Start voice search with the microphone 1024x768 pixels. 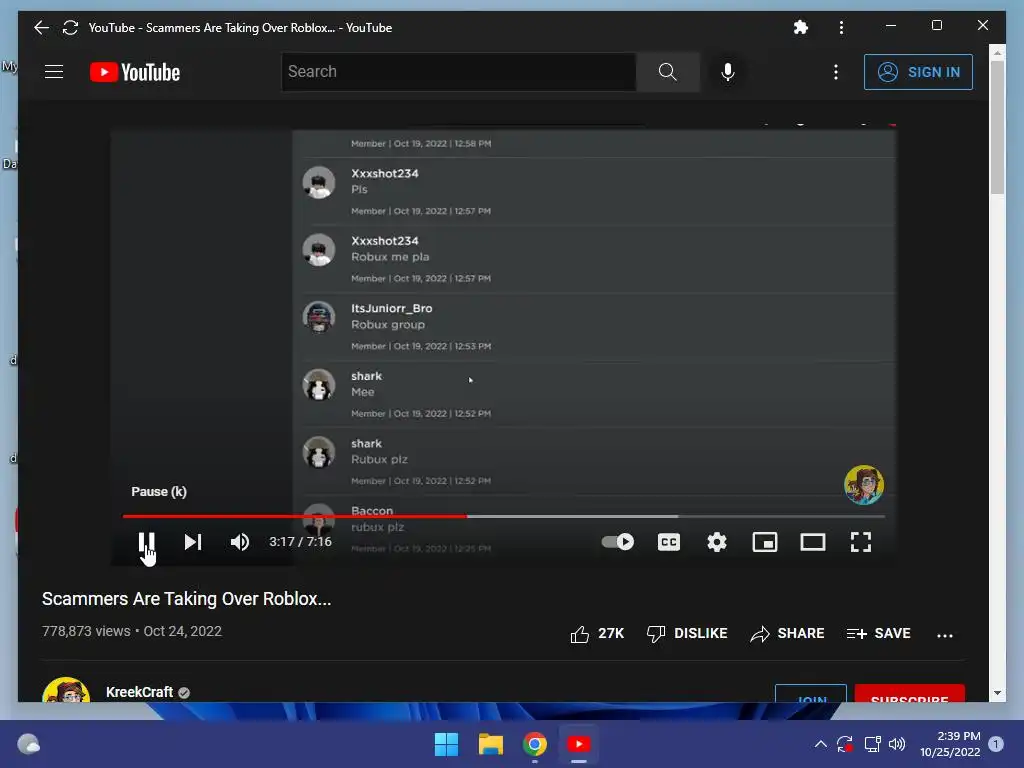tap(728, 72)
